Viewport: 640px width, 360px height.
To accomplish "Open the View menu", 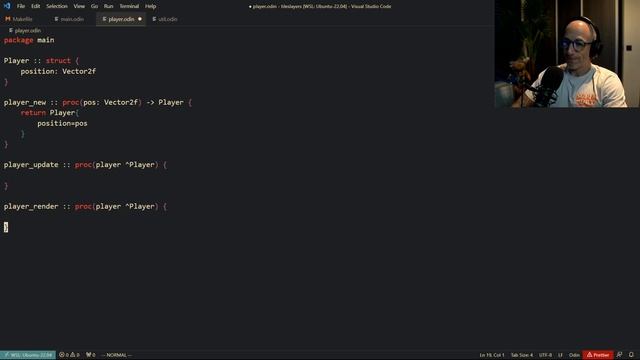I will point(79,6).
